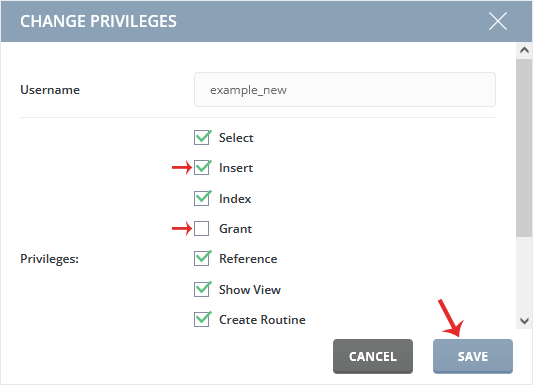Click the Show View label text

(x=250, y=290)
